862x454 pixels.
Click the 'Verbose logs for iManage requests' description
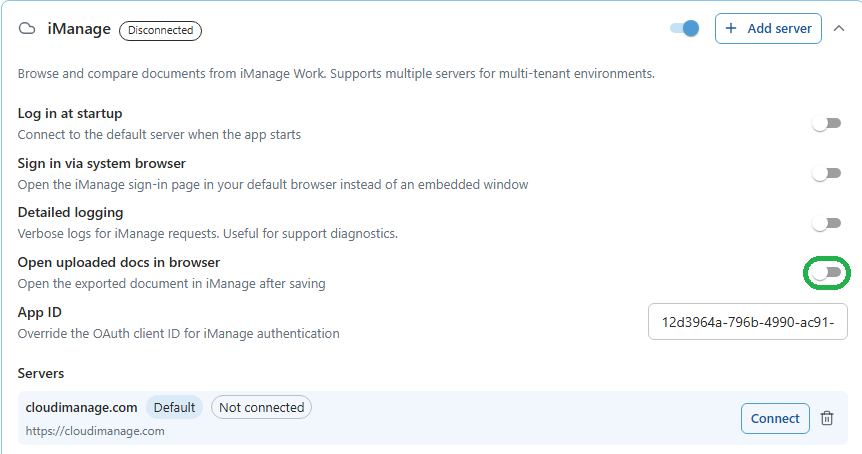208,234
